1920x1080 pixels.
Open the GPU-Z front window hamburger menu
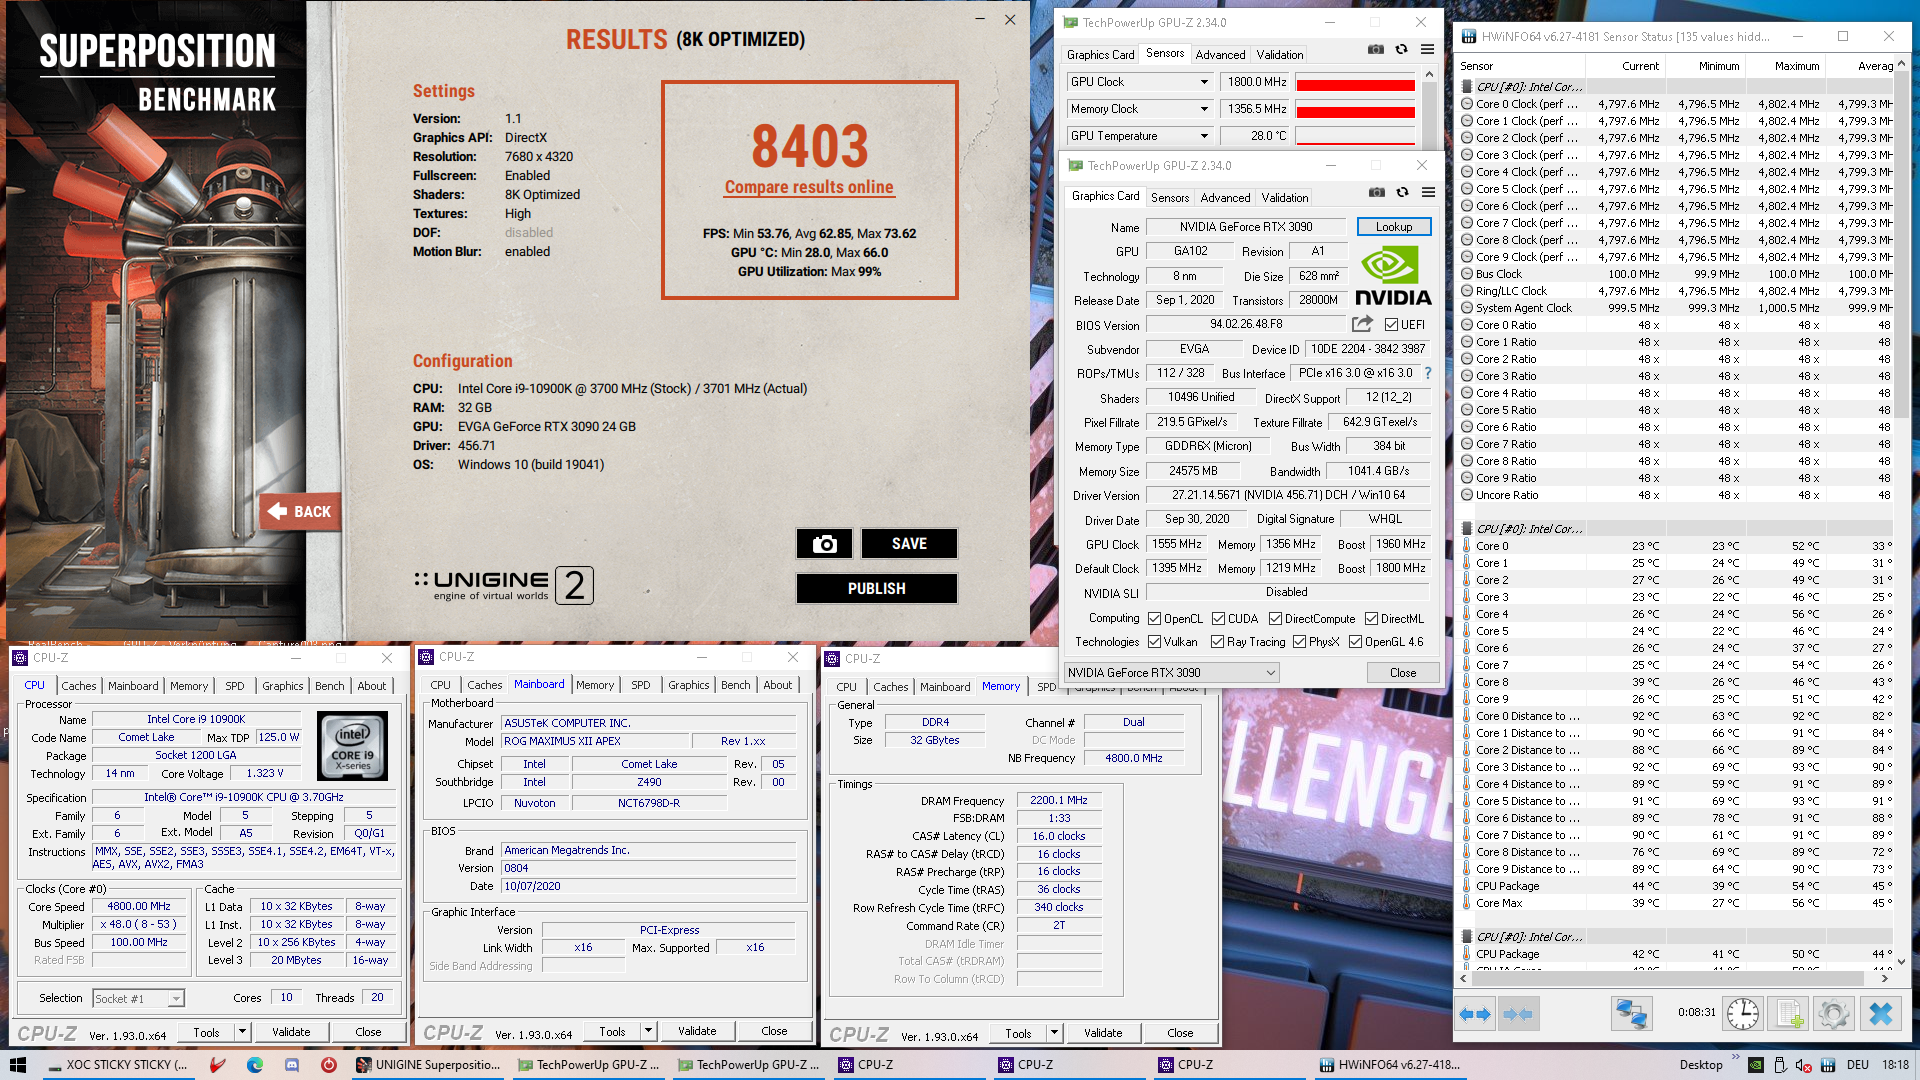[1428, 193]
